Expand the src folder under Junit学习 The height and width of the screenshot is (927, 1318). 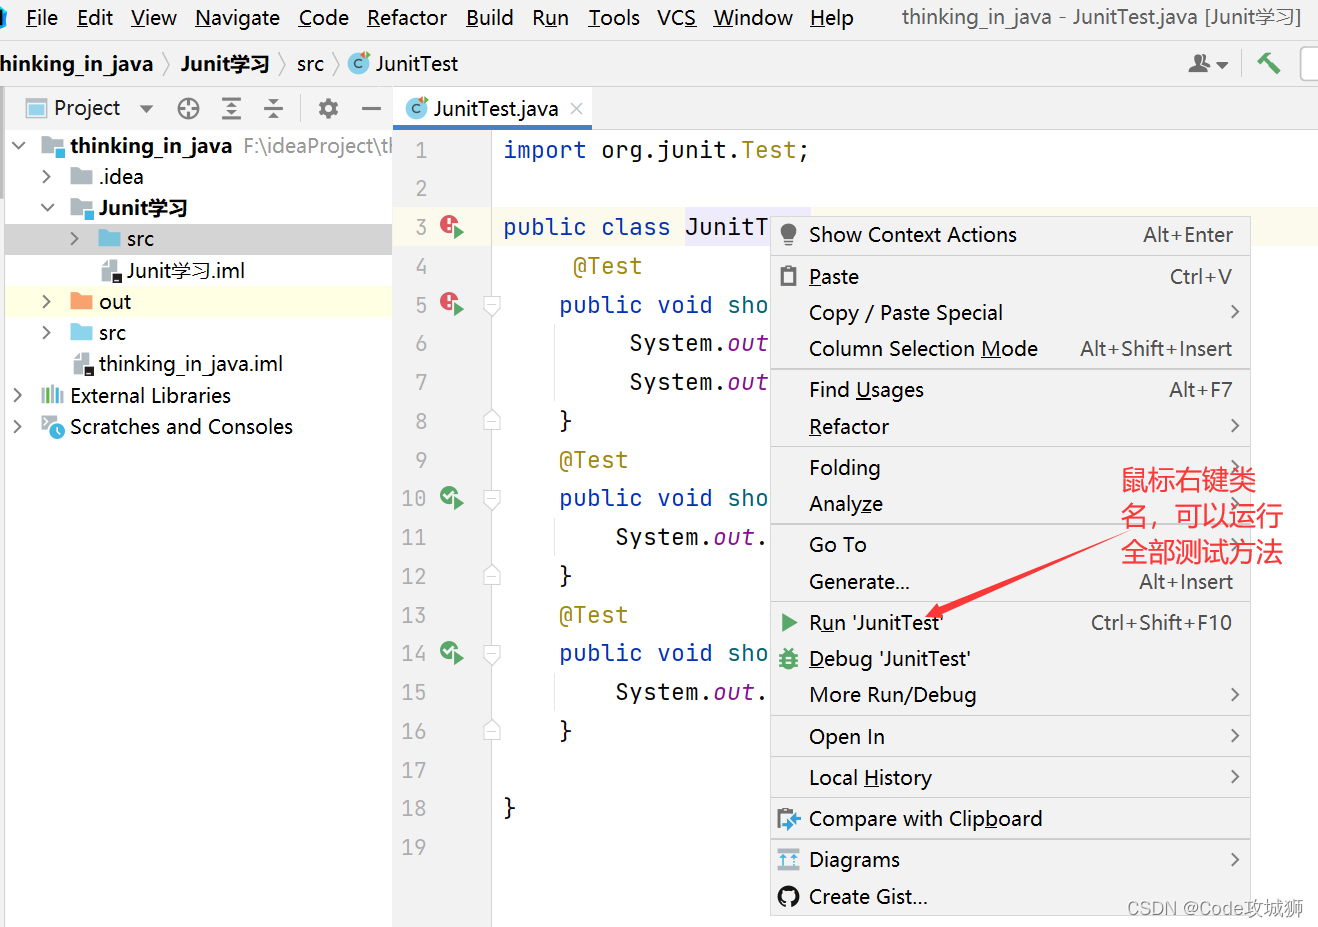pos(75,239)
